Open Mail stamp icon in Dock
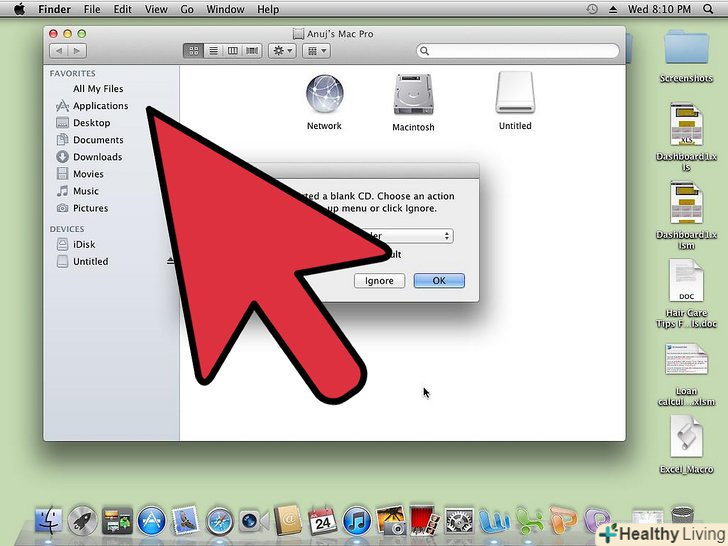The width and height of the screenshot is (728, 546). click(186, 520)
